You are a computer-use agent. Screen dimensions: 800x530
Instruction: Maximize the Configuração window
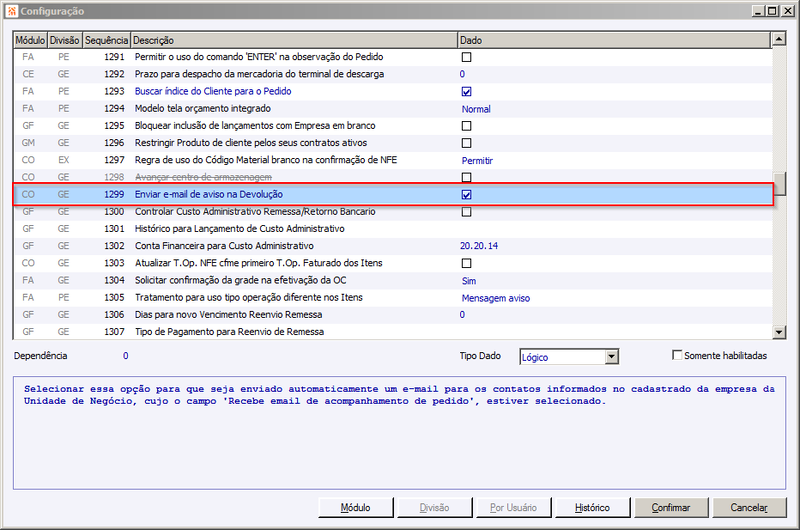point(772,11)
